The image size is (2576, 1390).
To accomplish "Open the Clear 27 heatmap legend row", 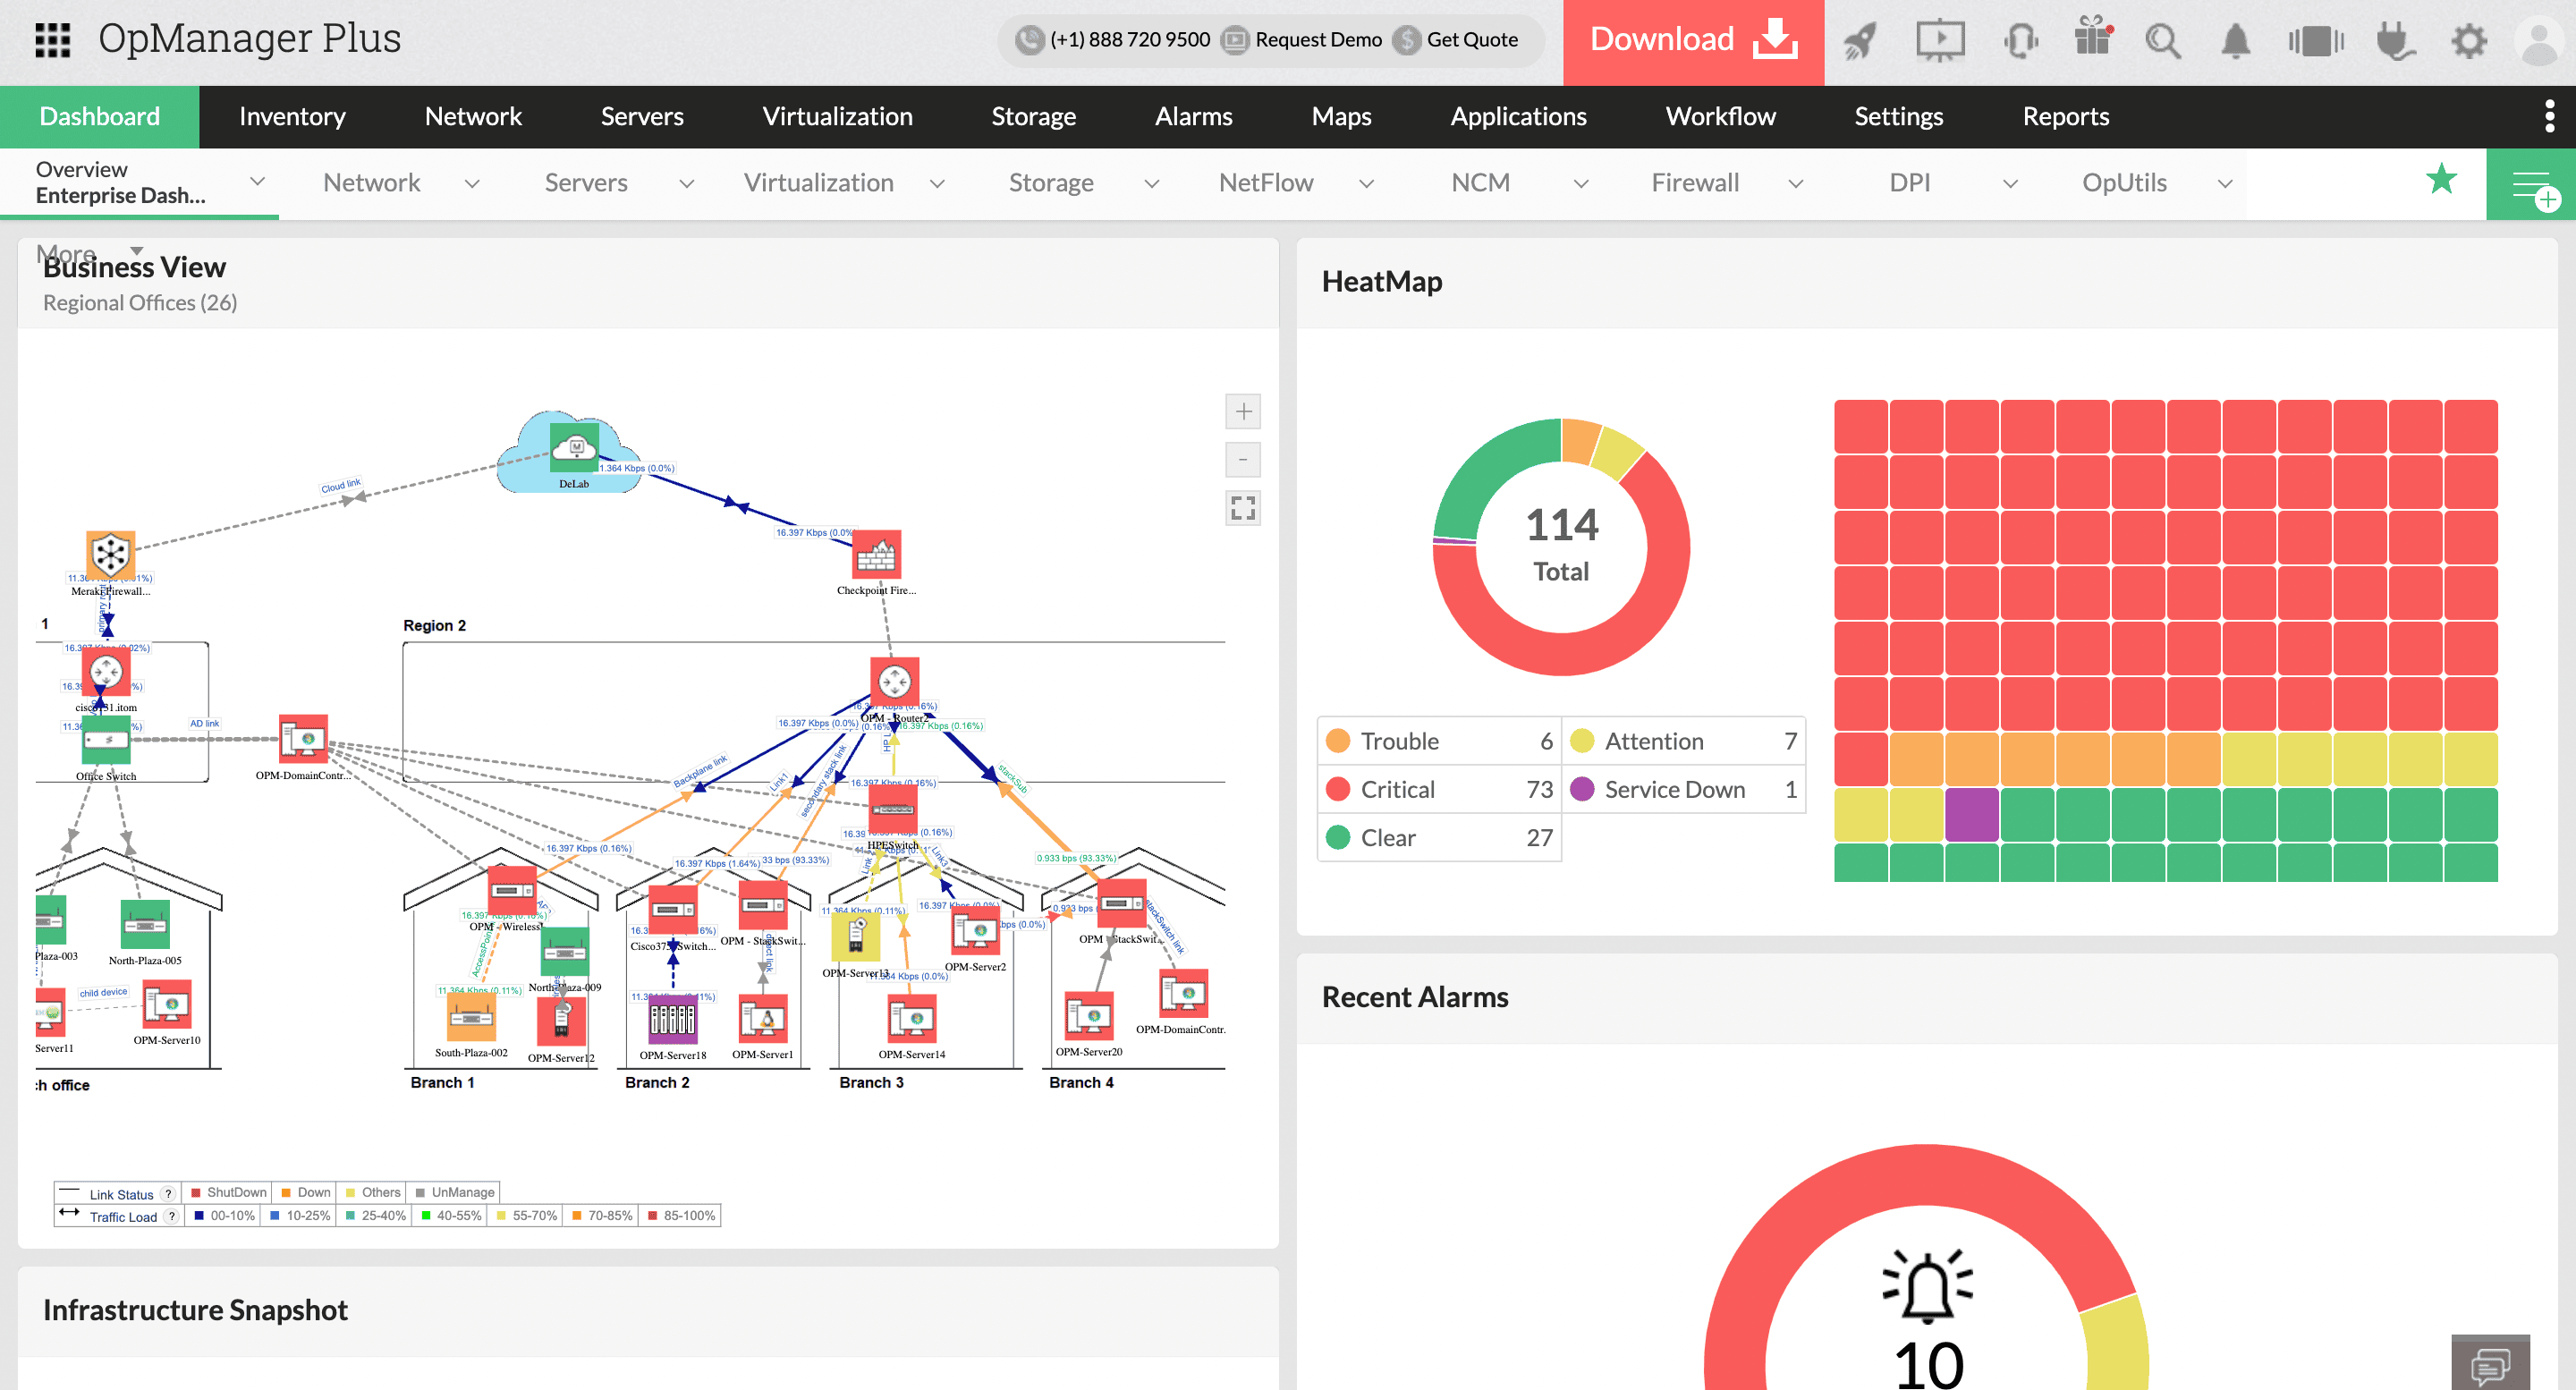I will pos(1439,837).
